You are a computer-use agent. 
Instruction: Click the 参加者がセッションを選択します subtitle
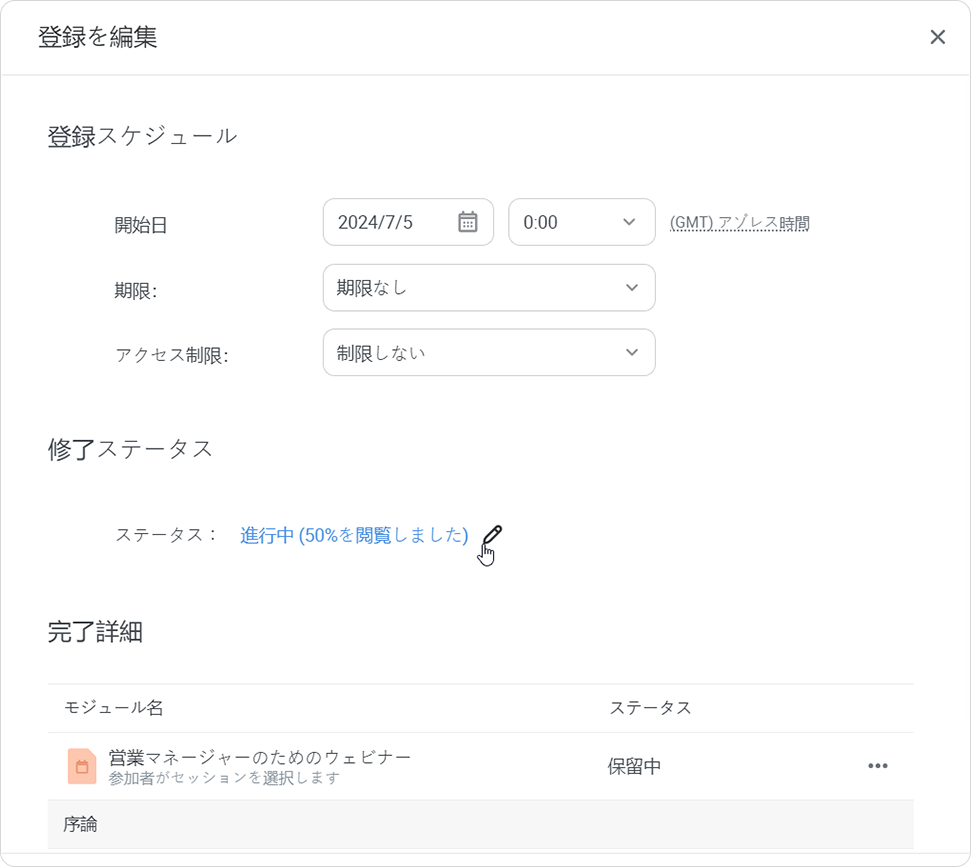(x=224, y=778)
